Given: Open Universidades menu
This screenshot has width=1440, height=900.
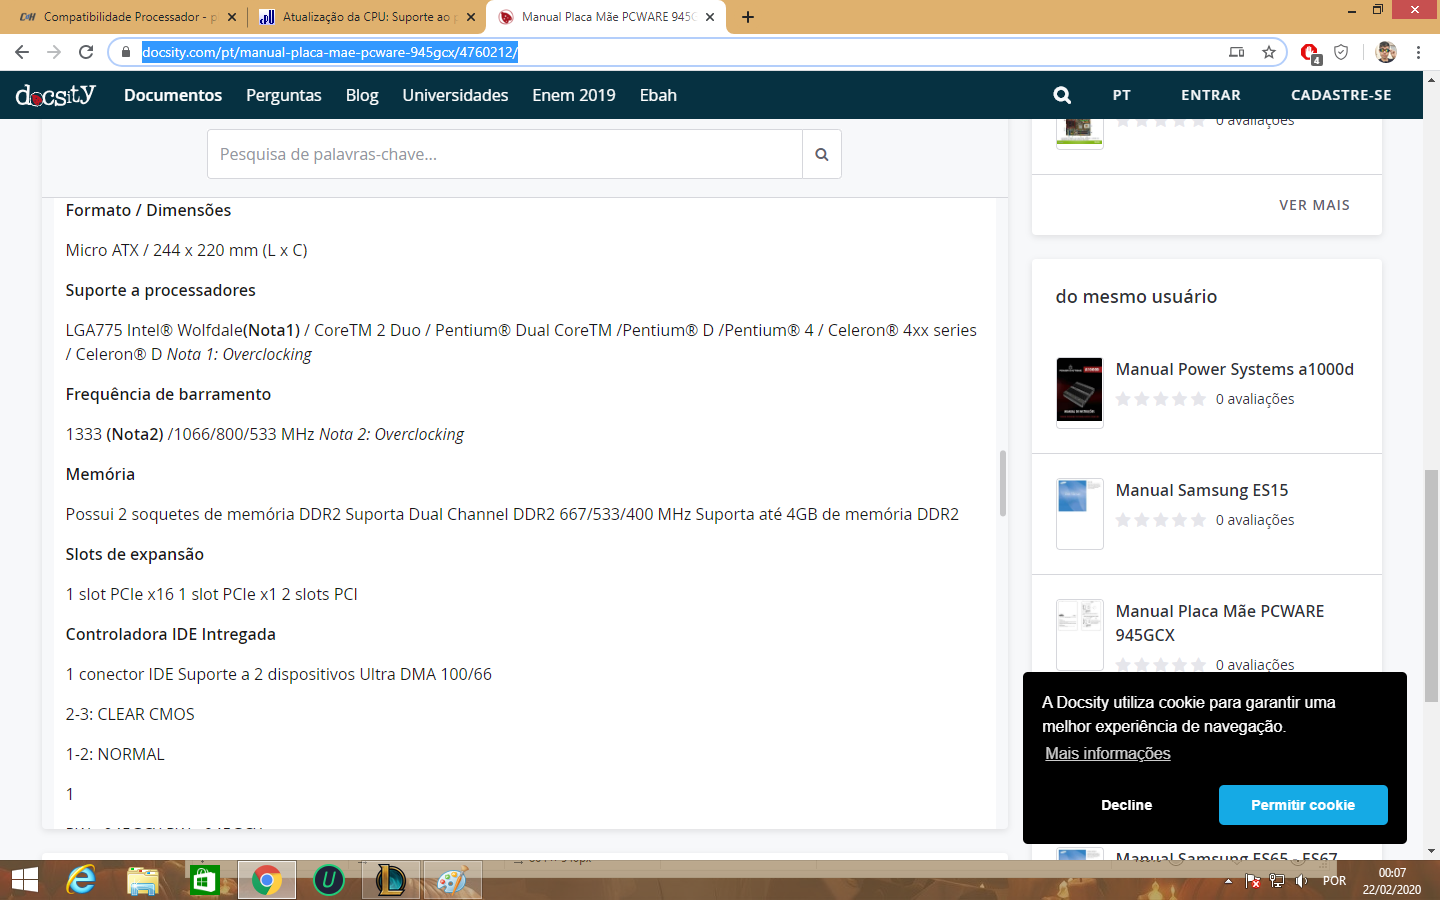Looking at the screenshot, I should pos(455,95).
